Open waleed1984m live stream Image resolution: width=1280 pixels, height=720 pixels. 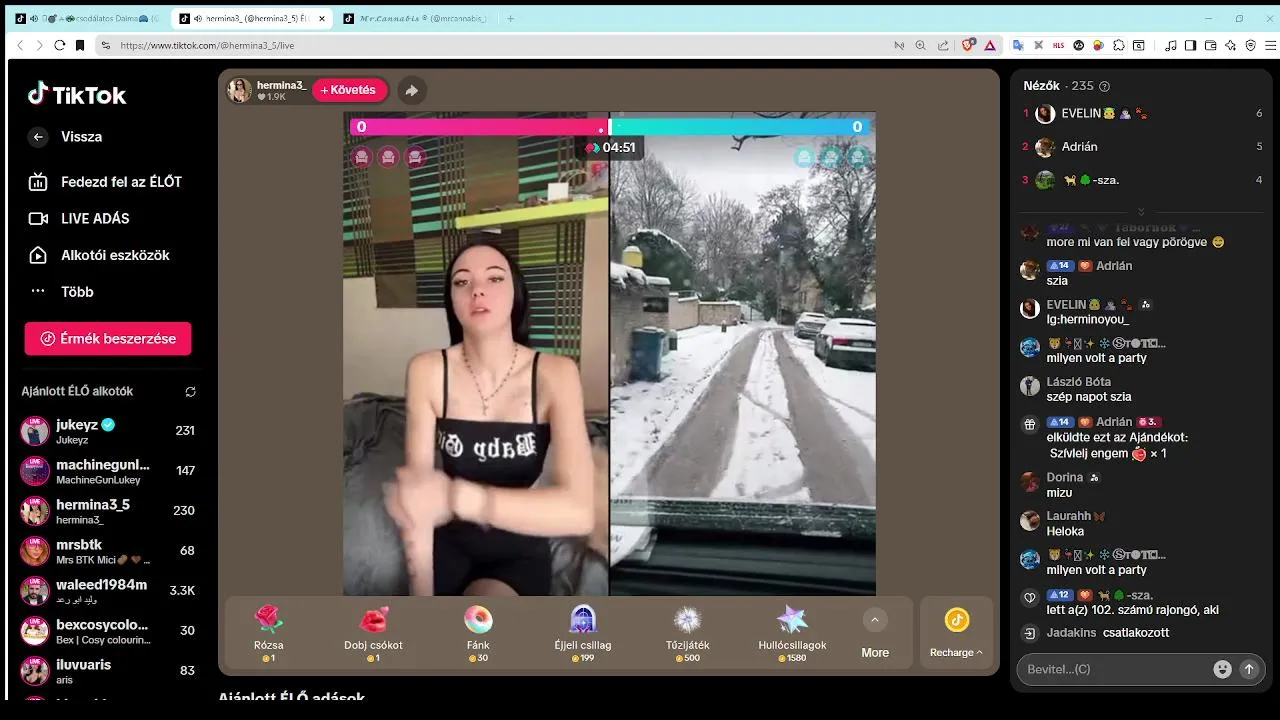pos(108,591)
